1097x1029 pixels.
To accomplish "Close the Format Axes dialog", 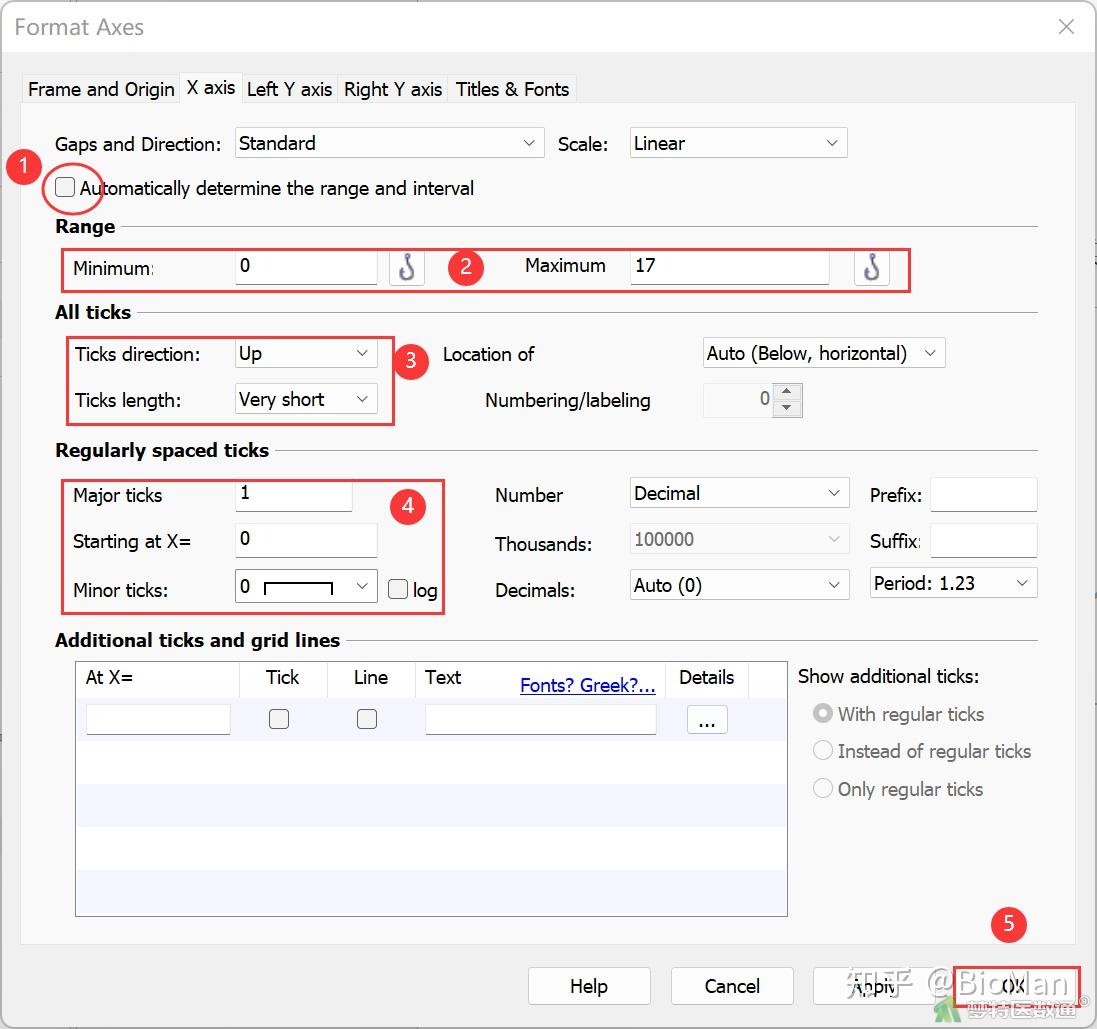I will click(x=1066, y=27).
